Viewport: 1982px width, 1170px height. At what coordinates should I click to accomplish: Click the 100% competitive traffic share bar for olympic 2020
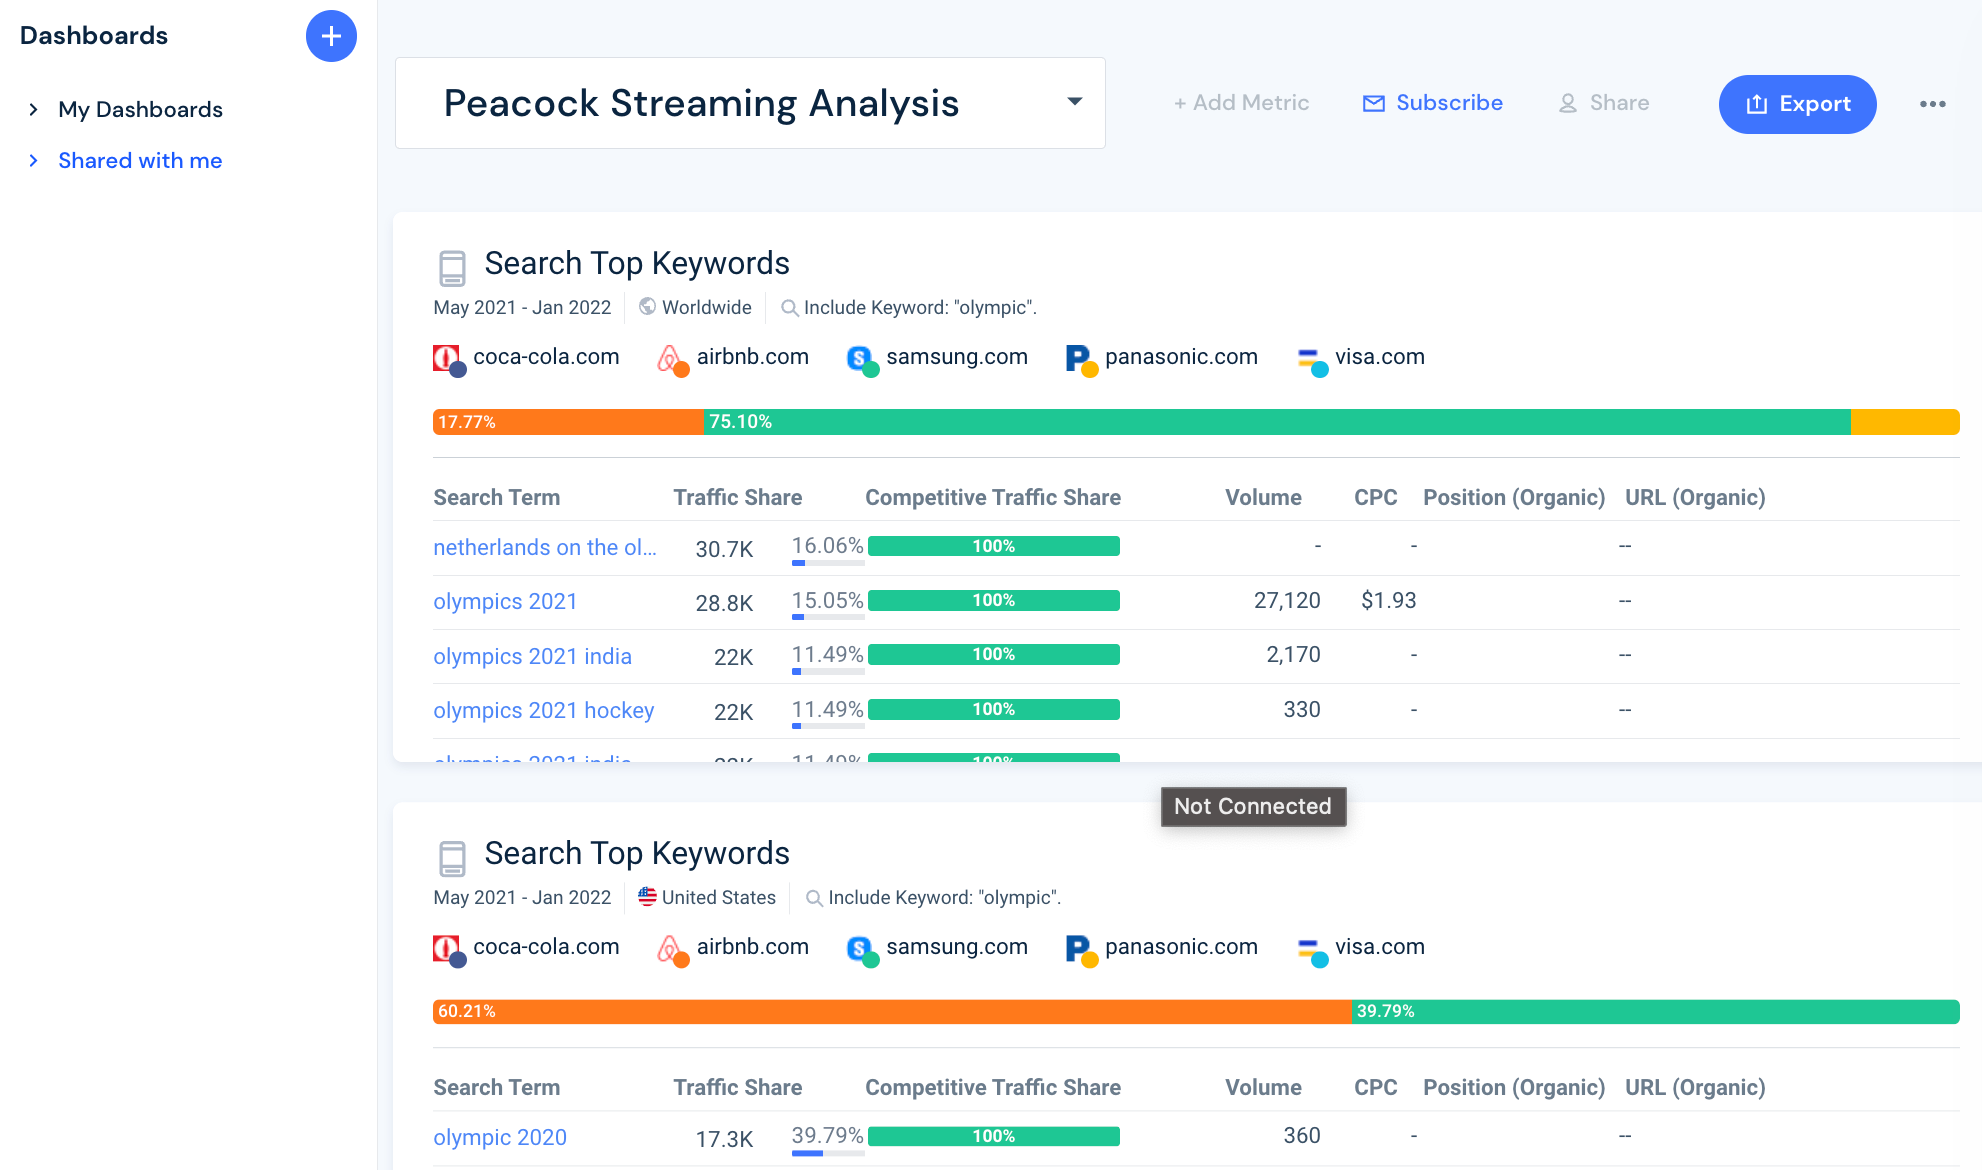[x=993, y=1136]
